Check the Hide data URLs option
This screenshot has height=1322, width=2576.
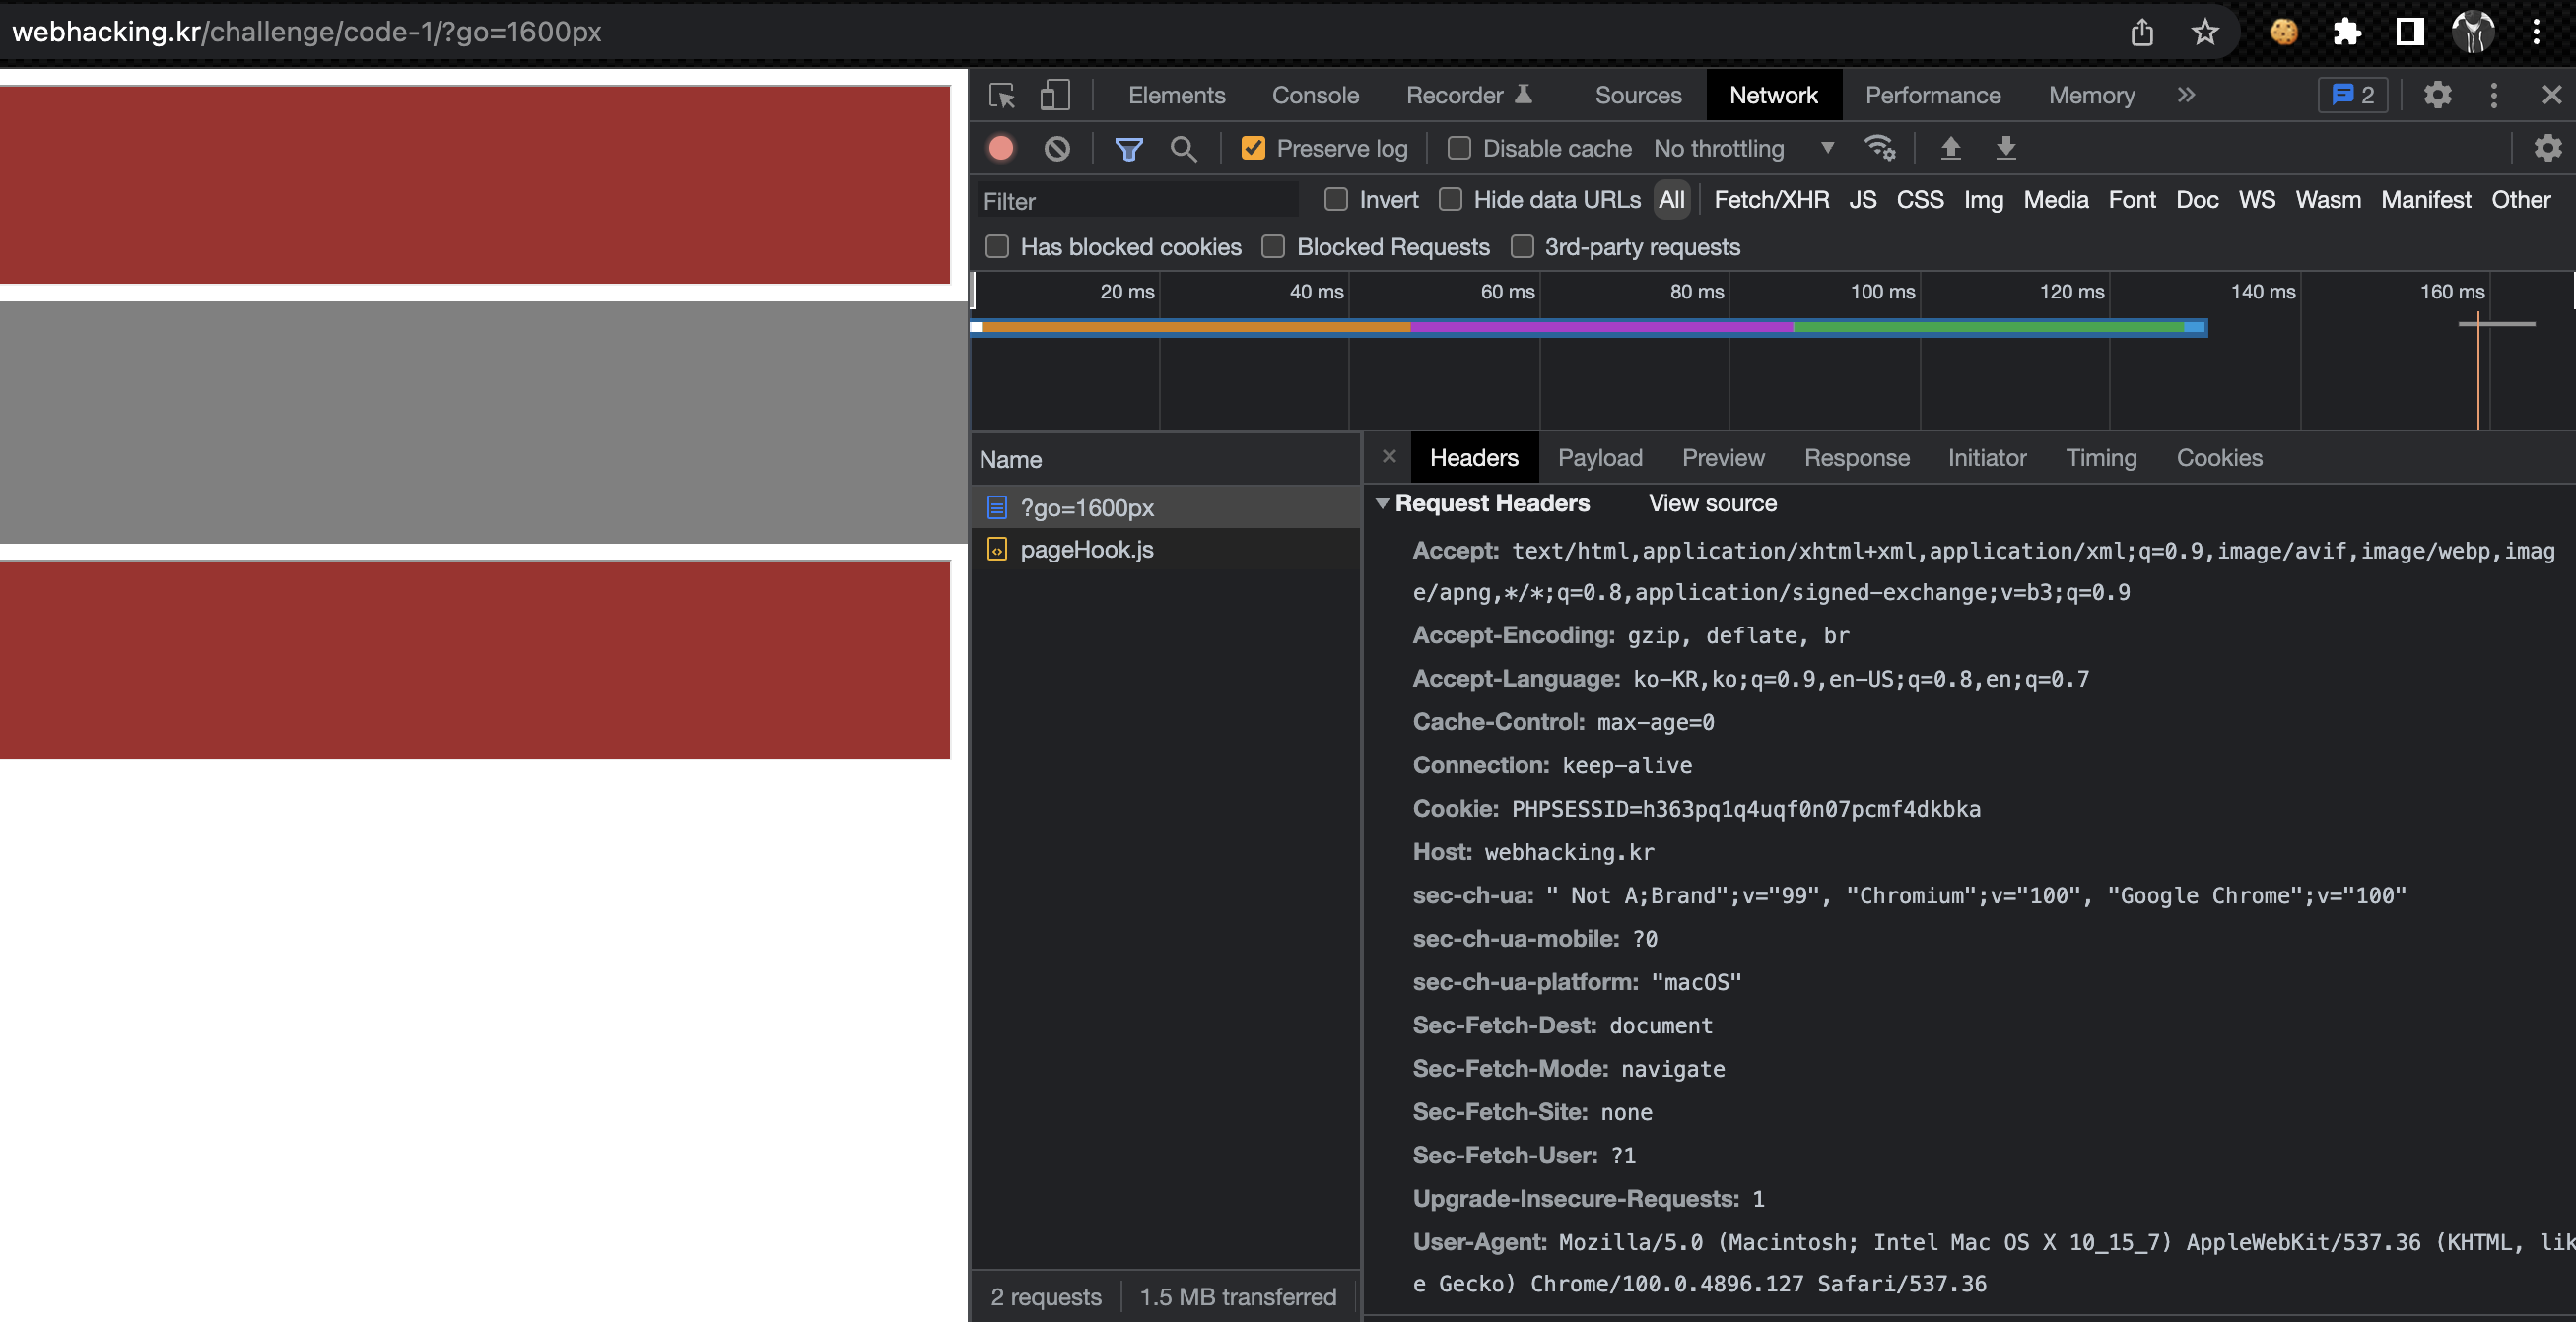tap(1450, 199)
